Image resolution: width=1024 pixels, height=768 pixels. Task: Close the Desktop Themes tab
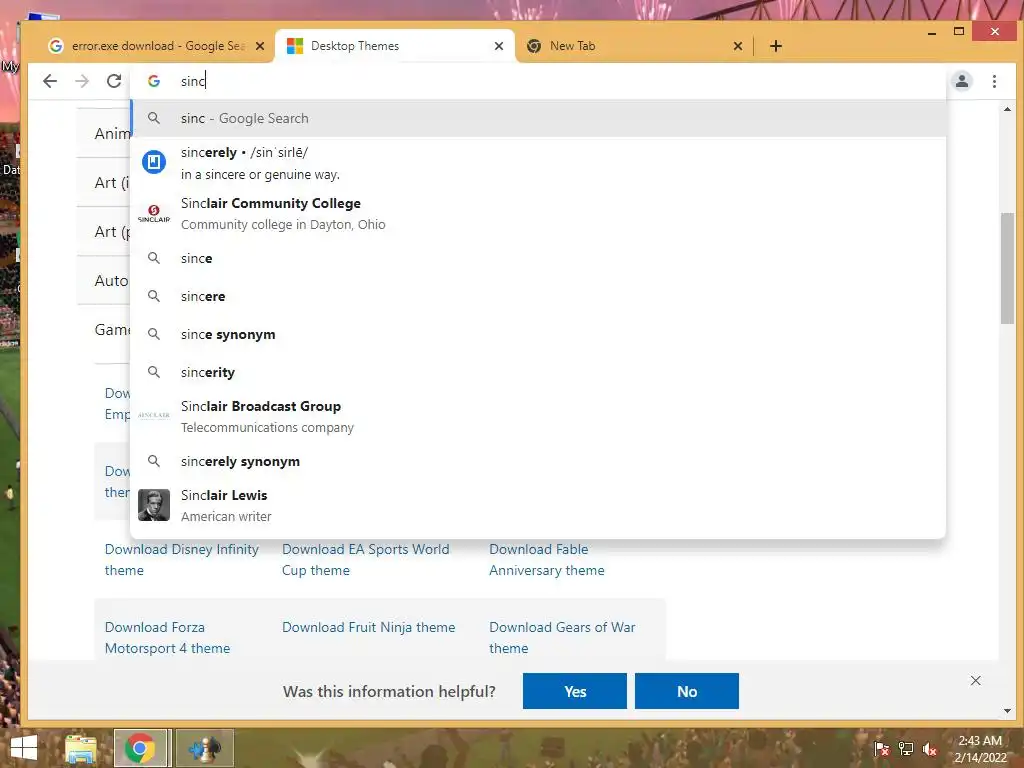click(x=499, y=46)
